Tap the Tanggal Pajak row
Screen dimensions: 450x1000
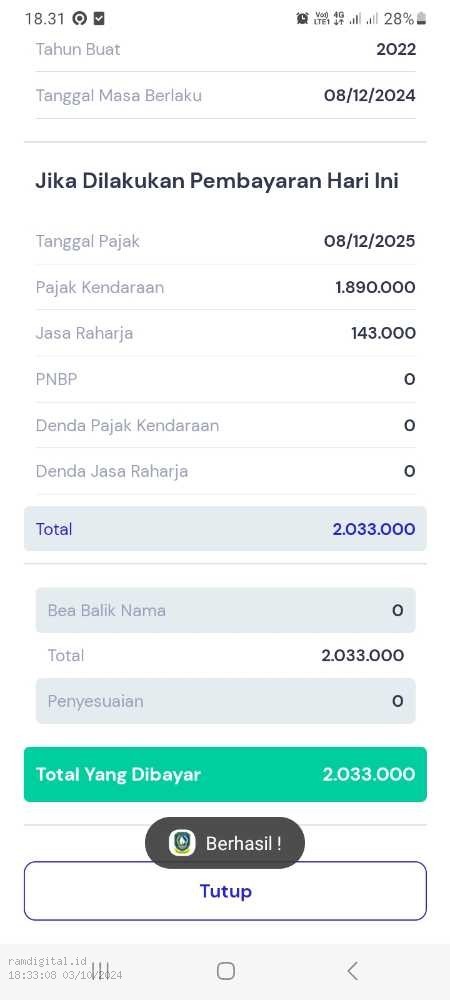coord(225,241)
